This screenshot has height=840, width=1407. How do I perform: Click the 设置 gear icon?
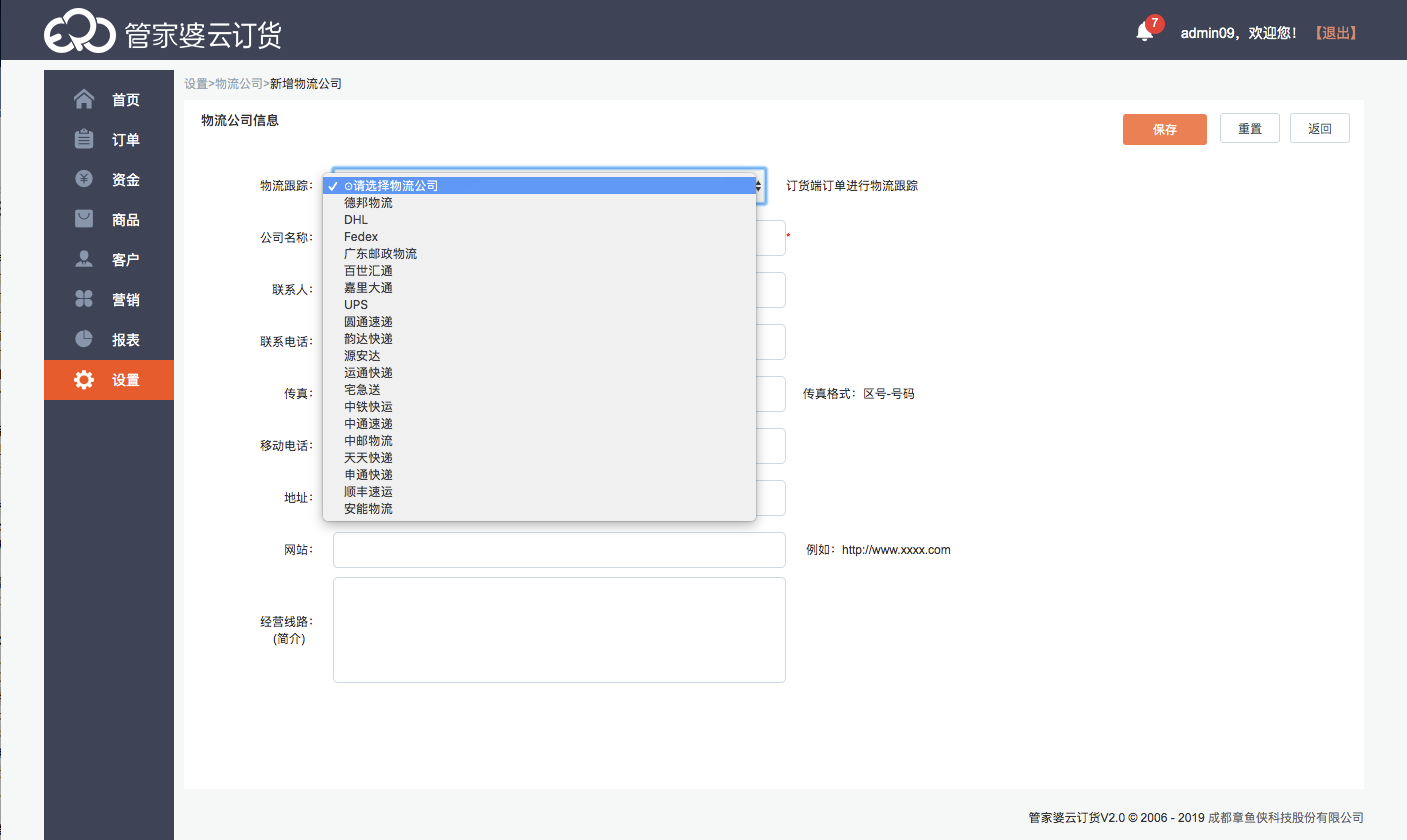(x=85, y=380)
